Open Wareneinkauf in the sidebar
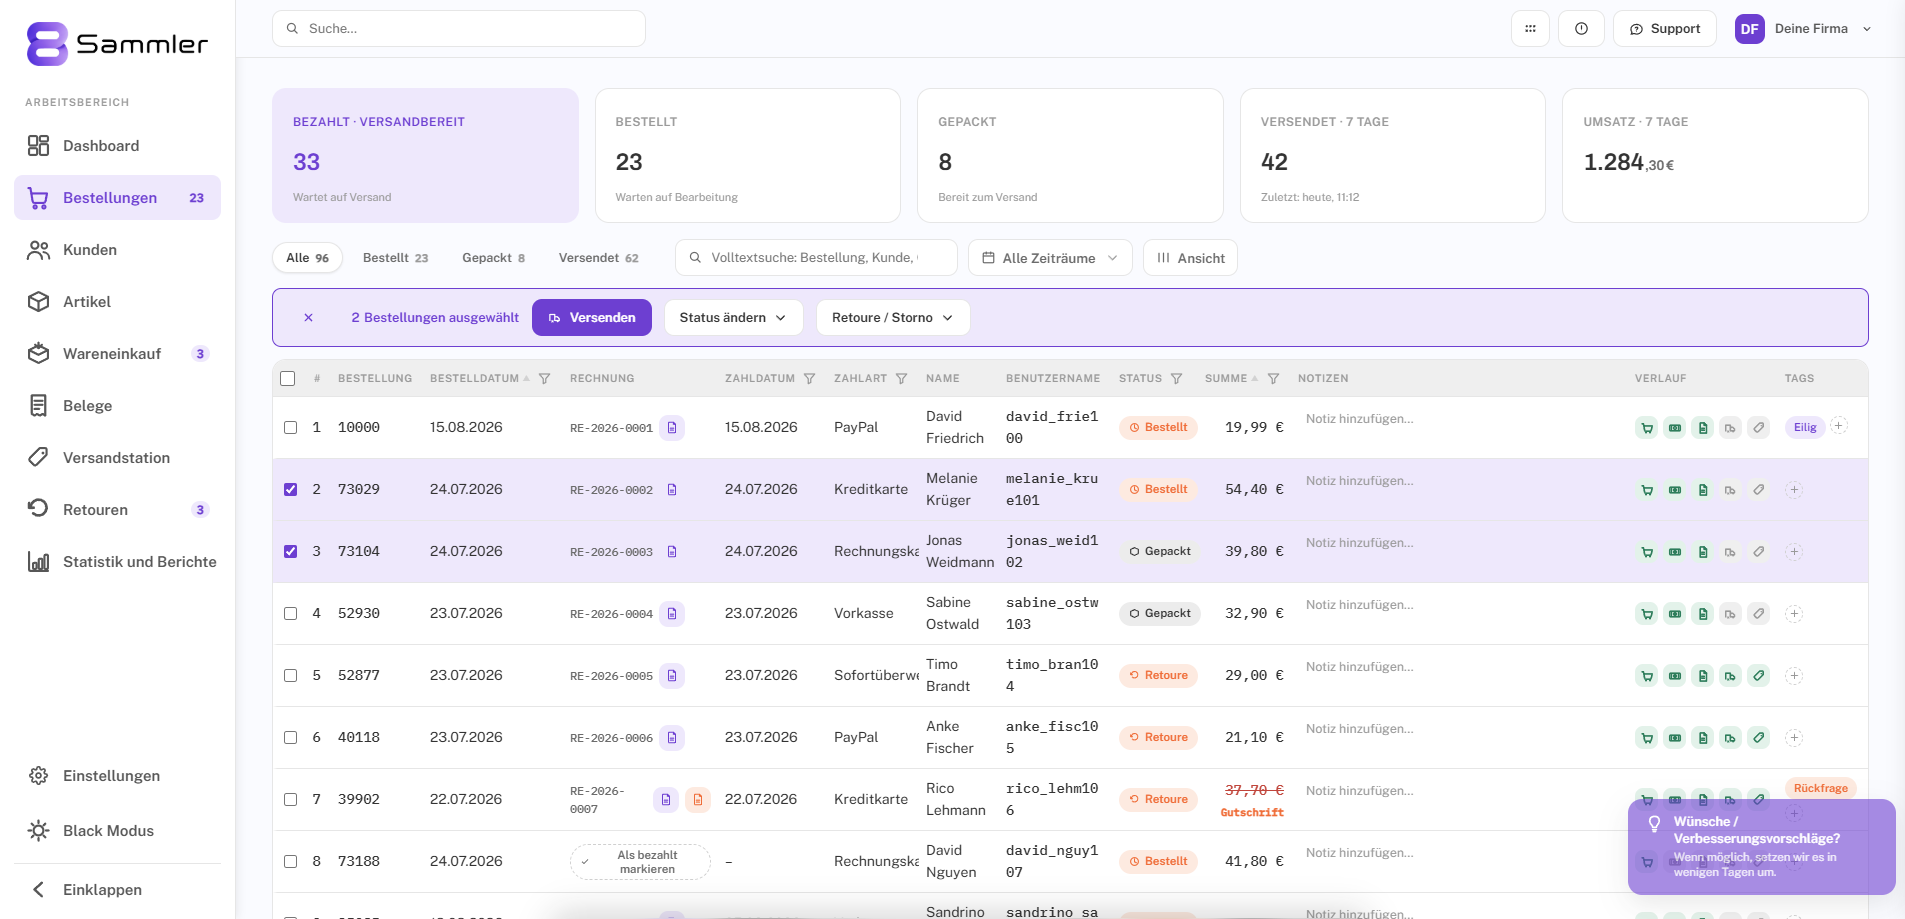The image size is (1905, 919). pyautogui.click(x=117, y=354)
